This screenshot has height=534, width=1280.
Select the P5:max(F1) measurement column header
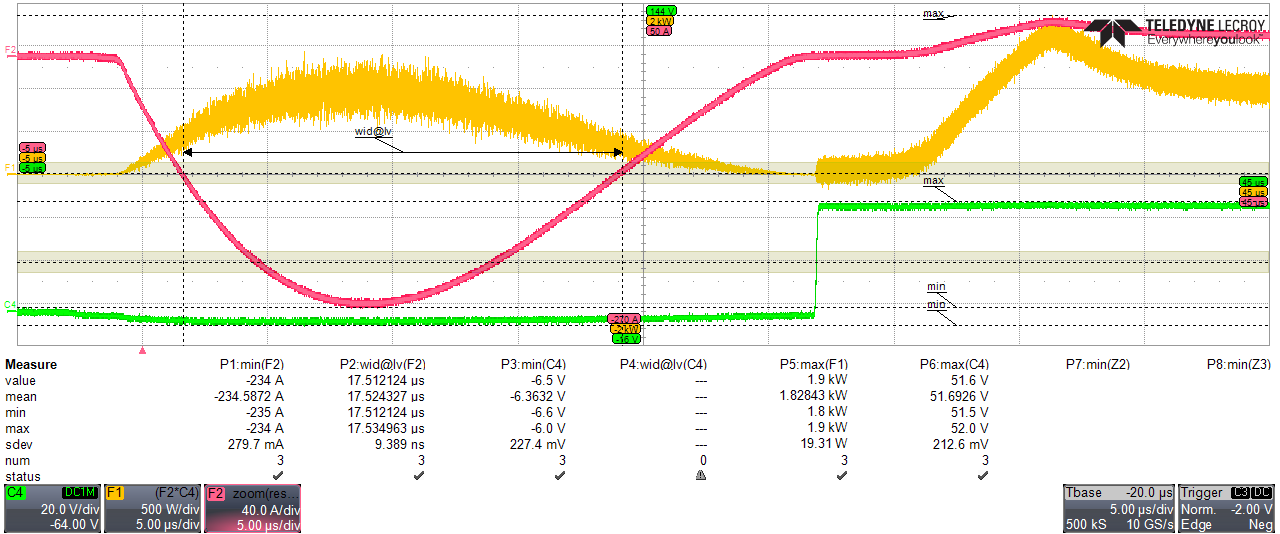[x=814, y=365]
